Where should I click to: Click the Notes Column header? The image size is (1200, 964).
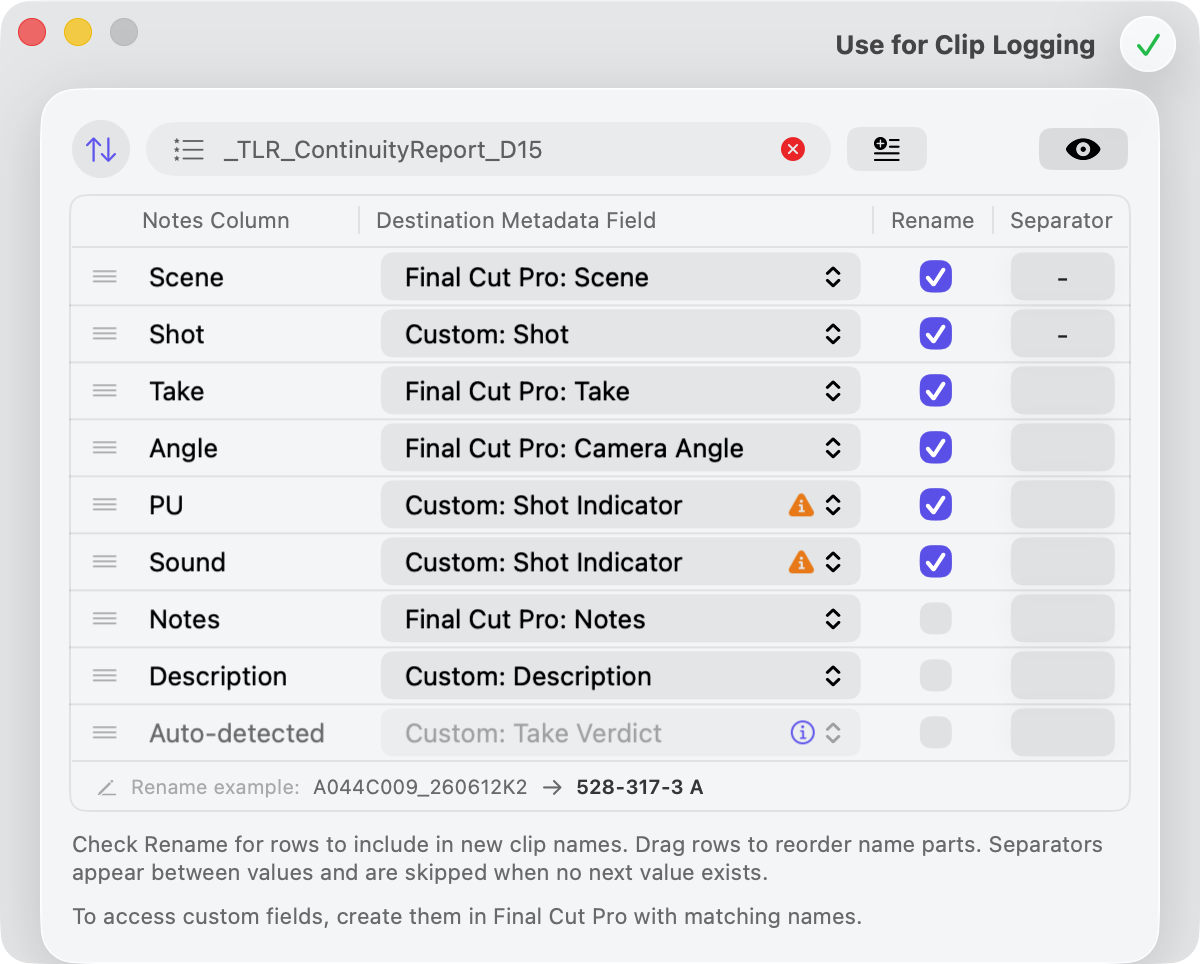(x=216, y=221)
